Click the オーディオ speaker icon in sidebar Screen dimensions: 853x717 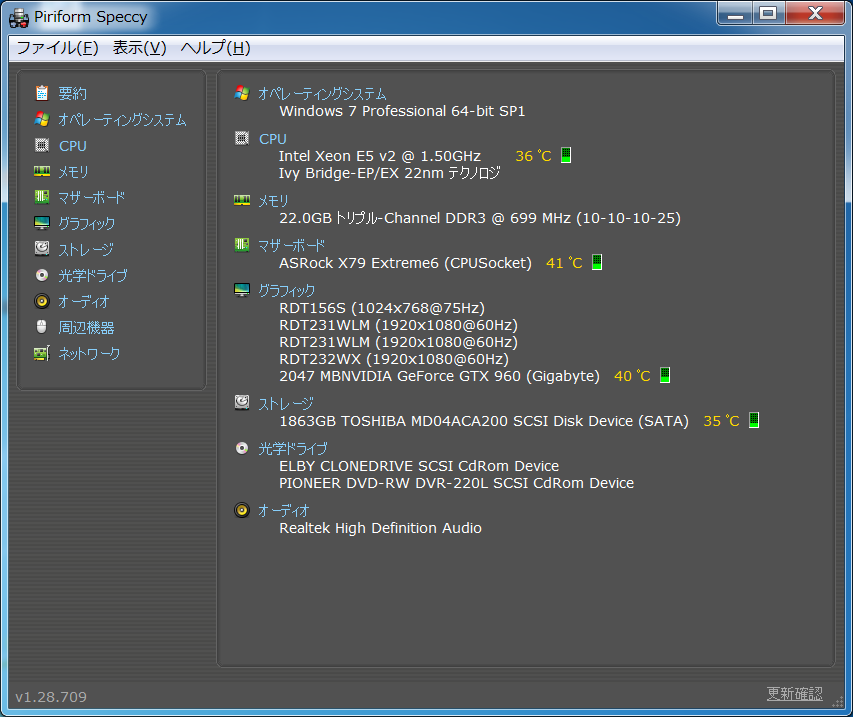pos(42,301)
